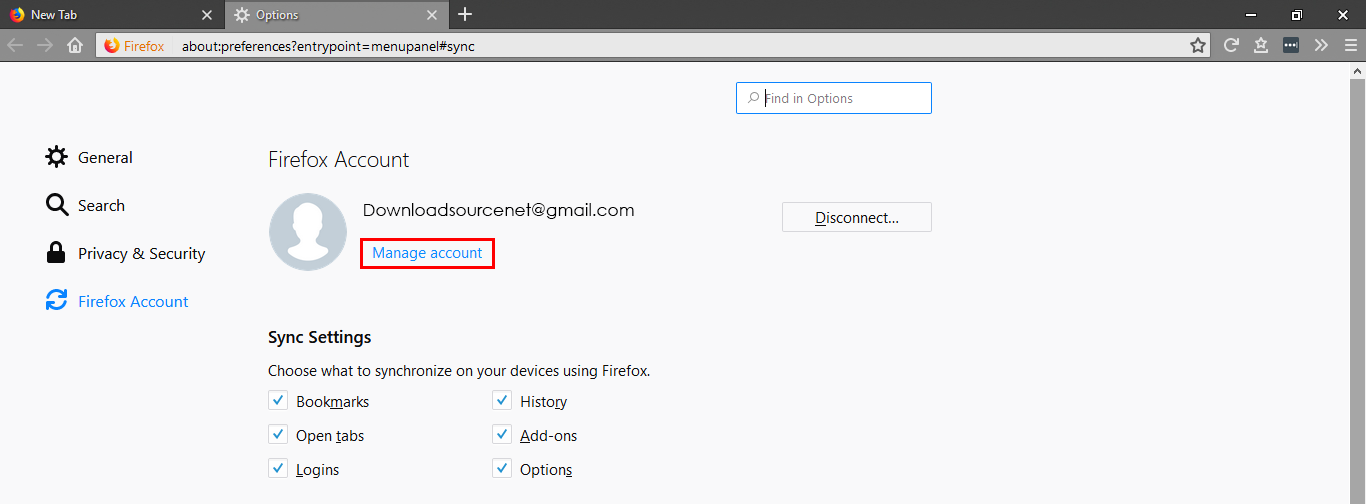Screen dimensions: 1366x504
Task: Restore down the Firefox window
Action: tap(1297, 15)
